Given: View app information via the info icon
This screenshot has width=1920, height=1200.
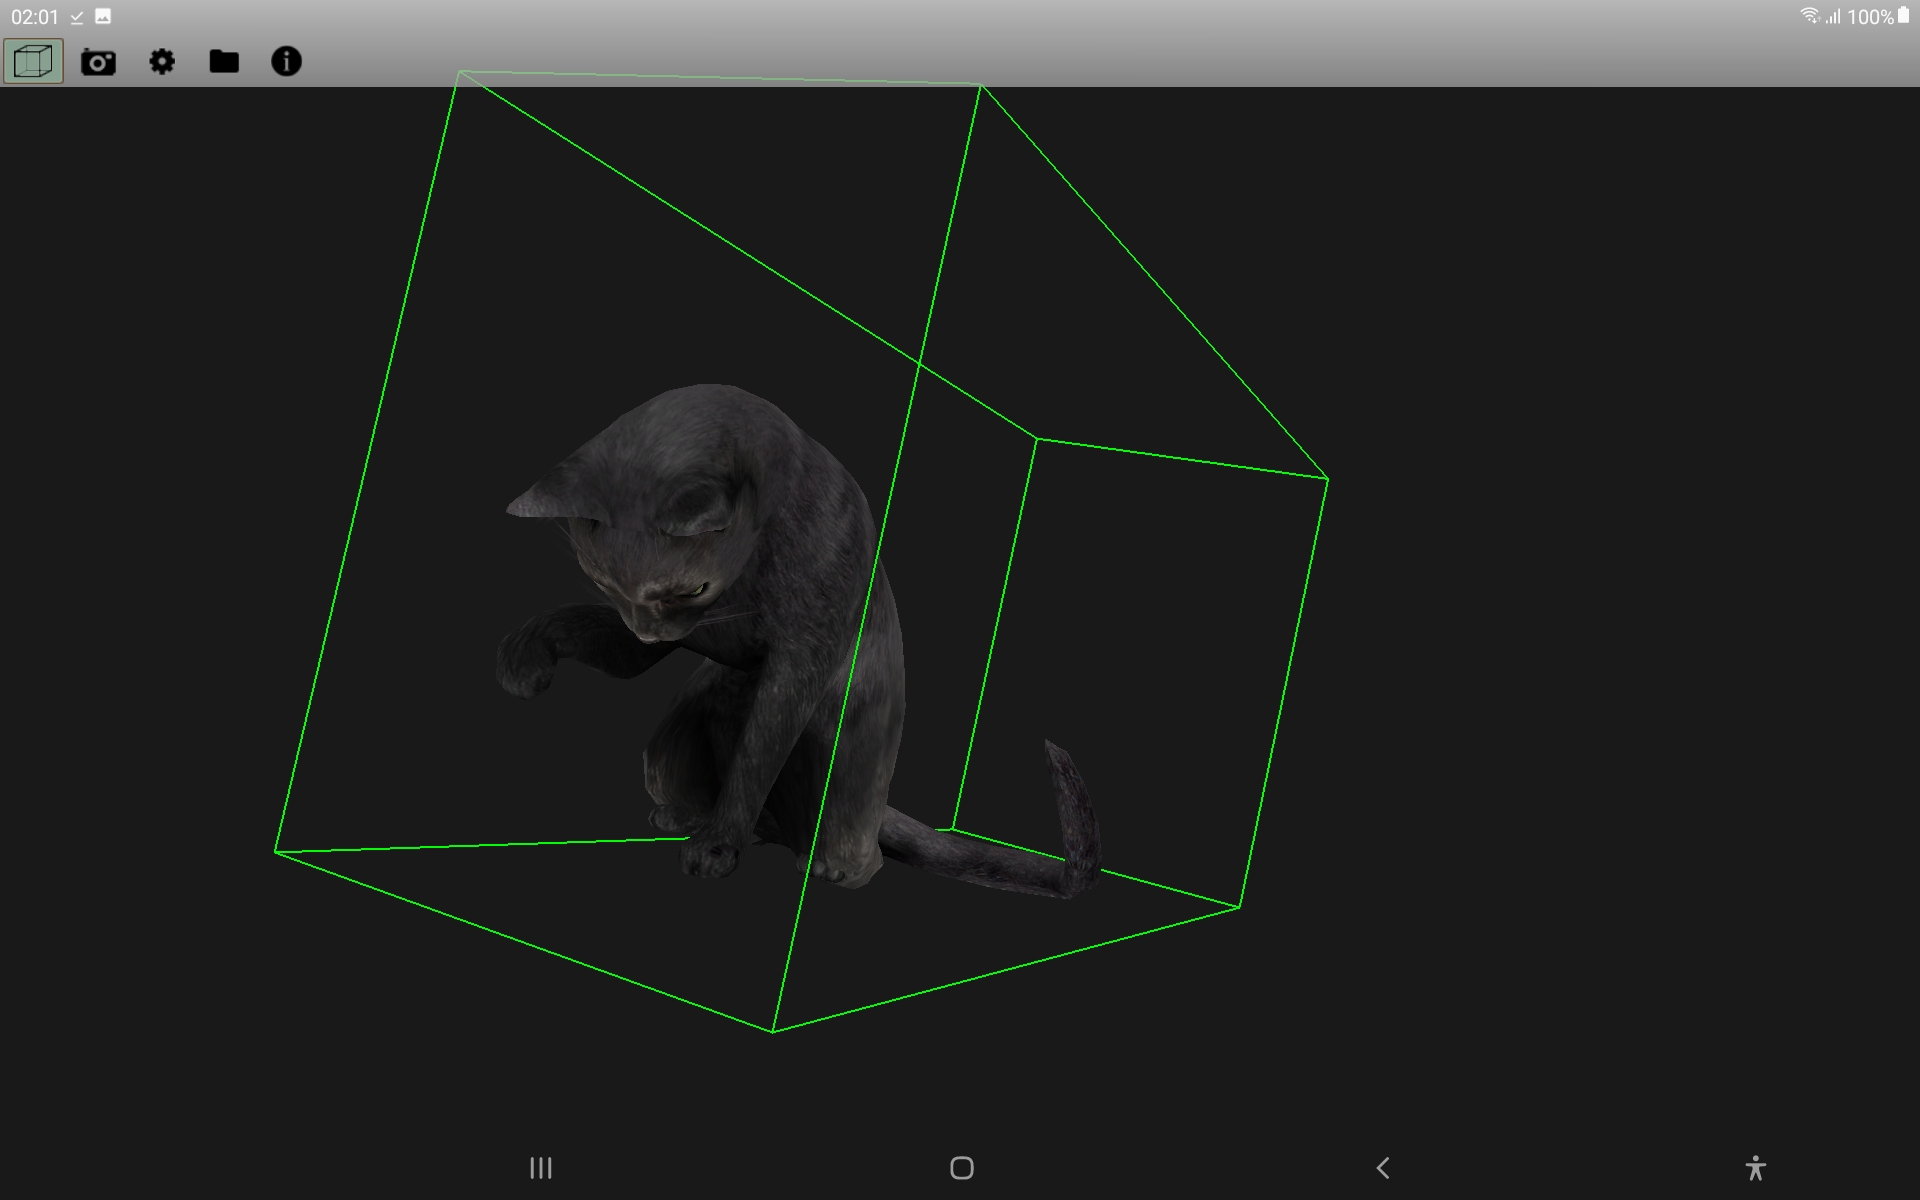Looking at the screenshot, I should click(x=287, y=62).
